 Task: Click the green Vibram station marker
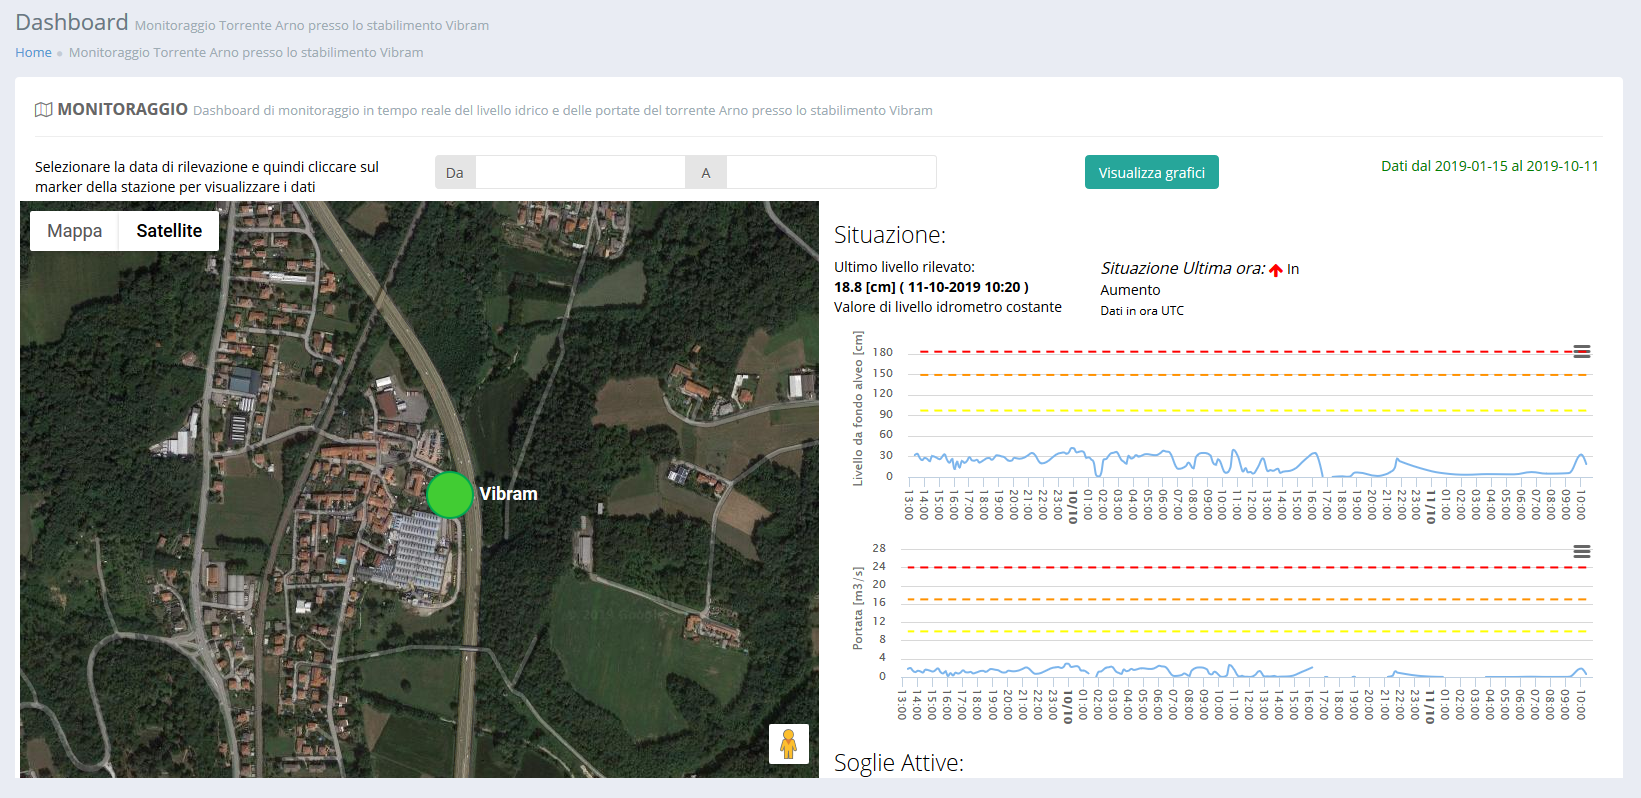449,495
